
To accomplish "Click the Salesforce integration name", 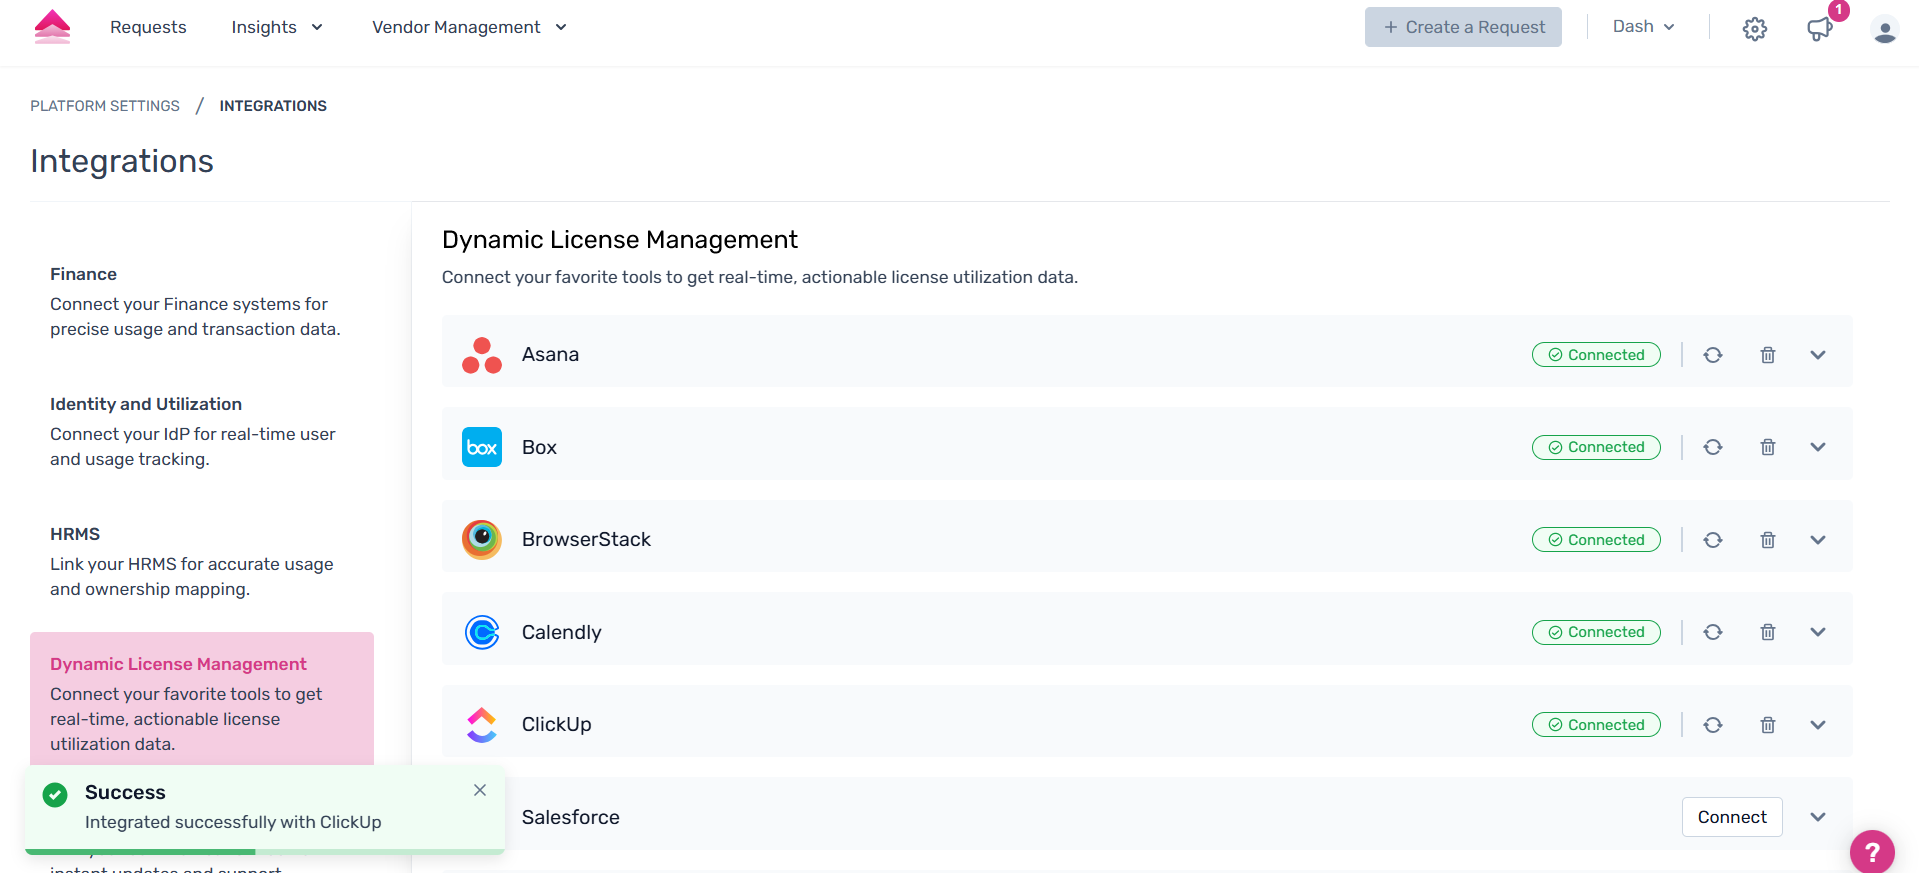I will (571, 817).
